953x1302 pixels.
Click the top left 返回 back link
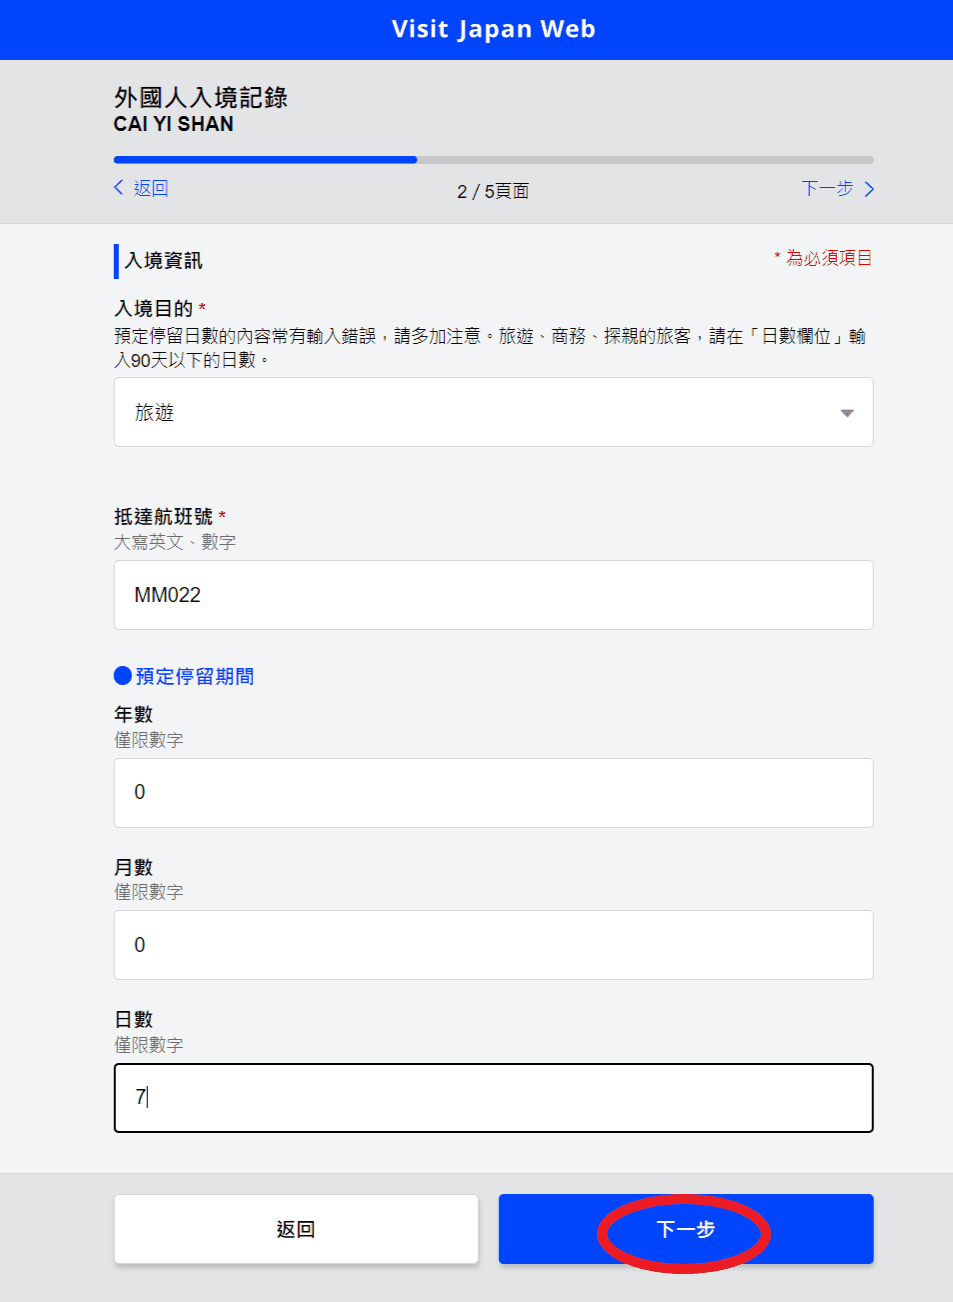tap(141, 188)
